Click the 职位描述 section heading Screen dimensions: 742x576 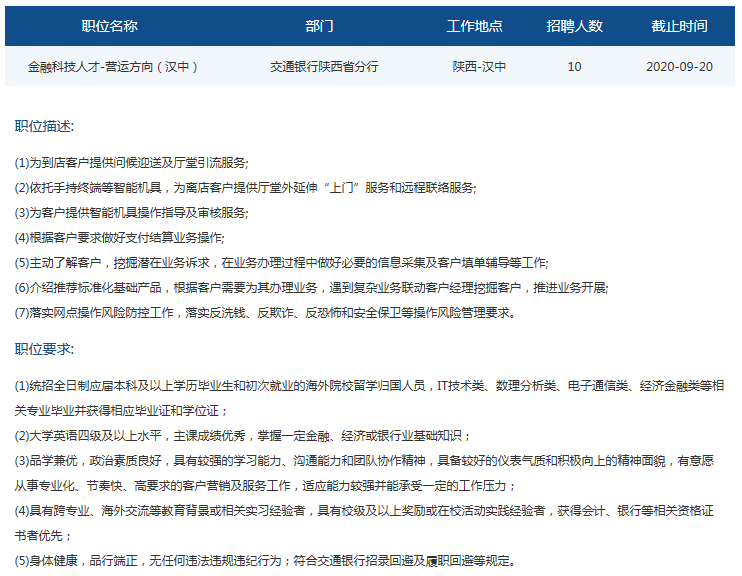pyautogui.click(x=44, y=126)
